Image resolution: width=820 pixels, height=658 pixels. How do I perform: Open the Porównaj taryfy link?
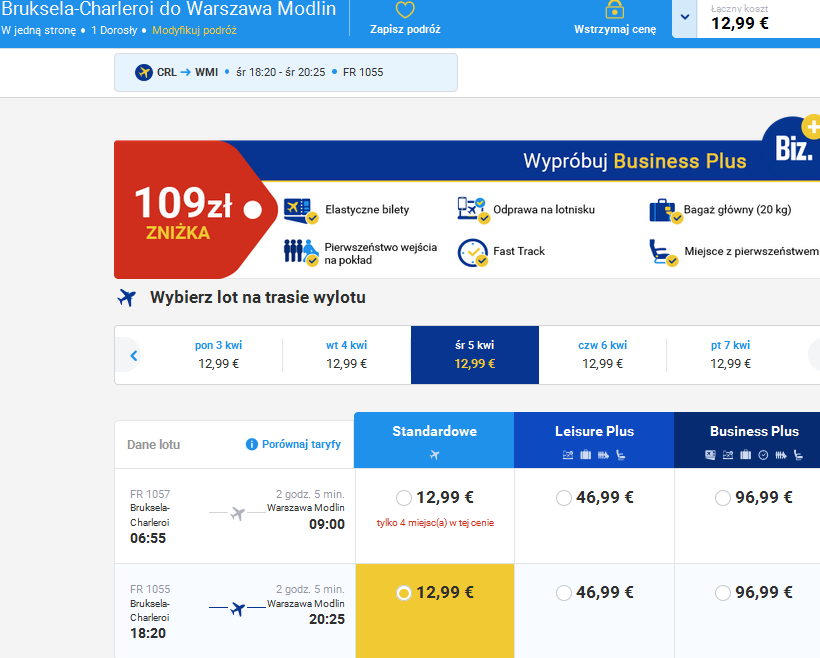[x=301, y=445]
